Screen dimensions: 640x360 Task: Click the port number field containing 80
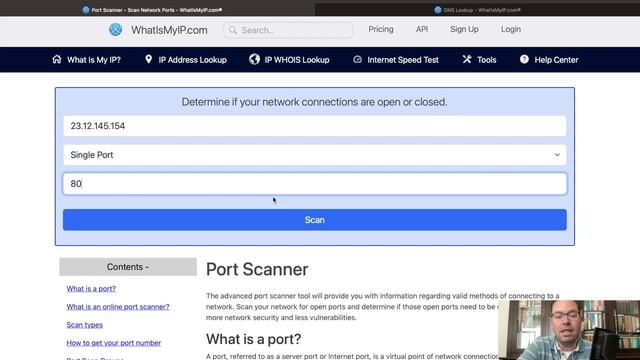(315, 184)
